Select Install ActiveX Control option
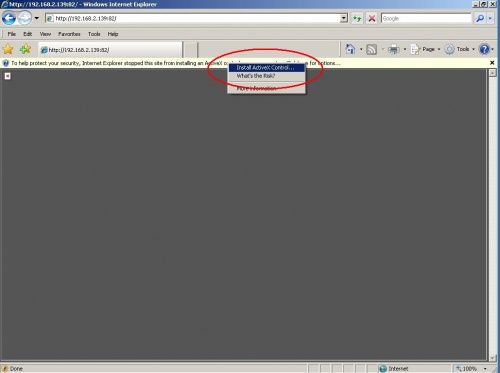Screen dimensions: 500x373 coord(266,68)
